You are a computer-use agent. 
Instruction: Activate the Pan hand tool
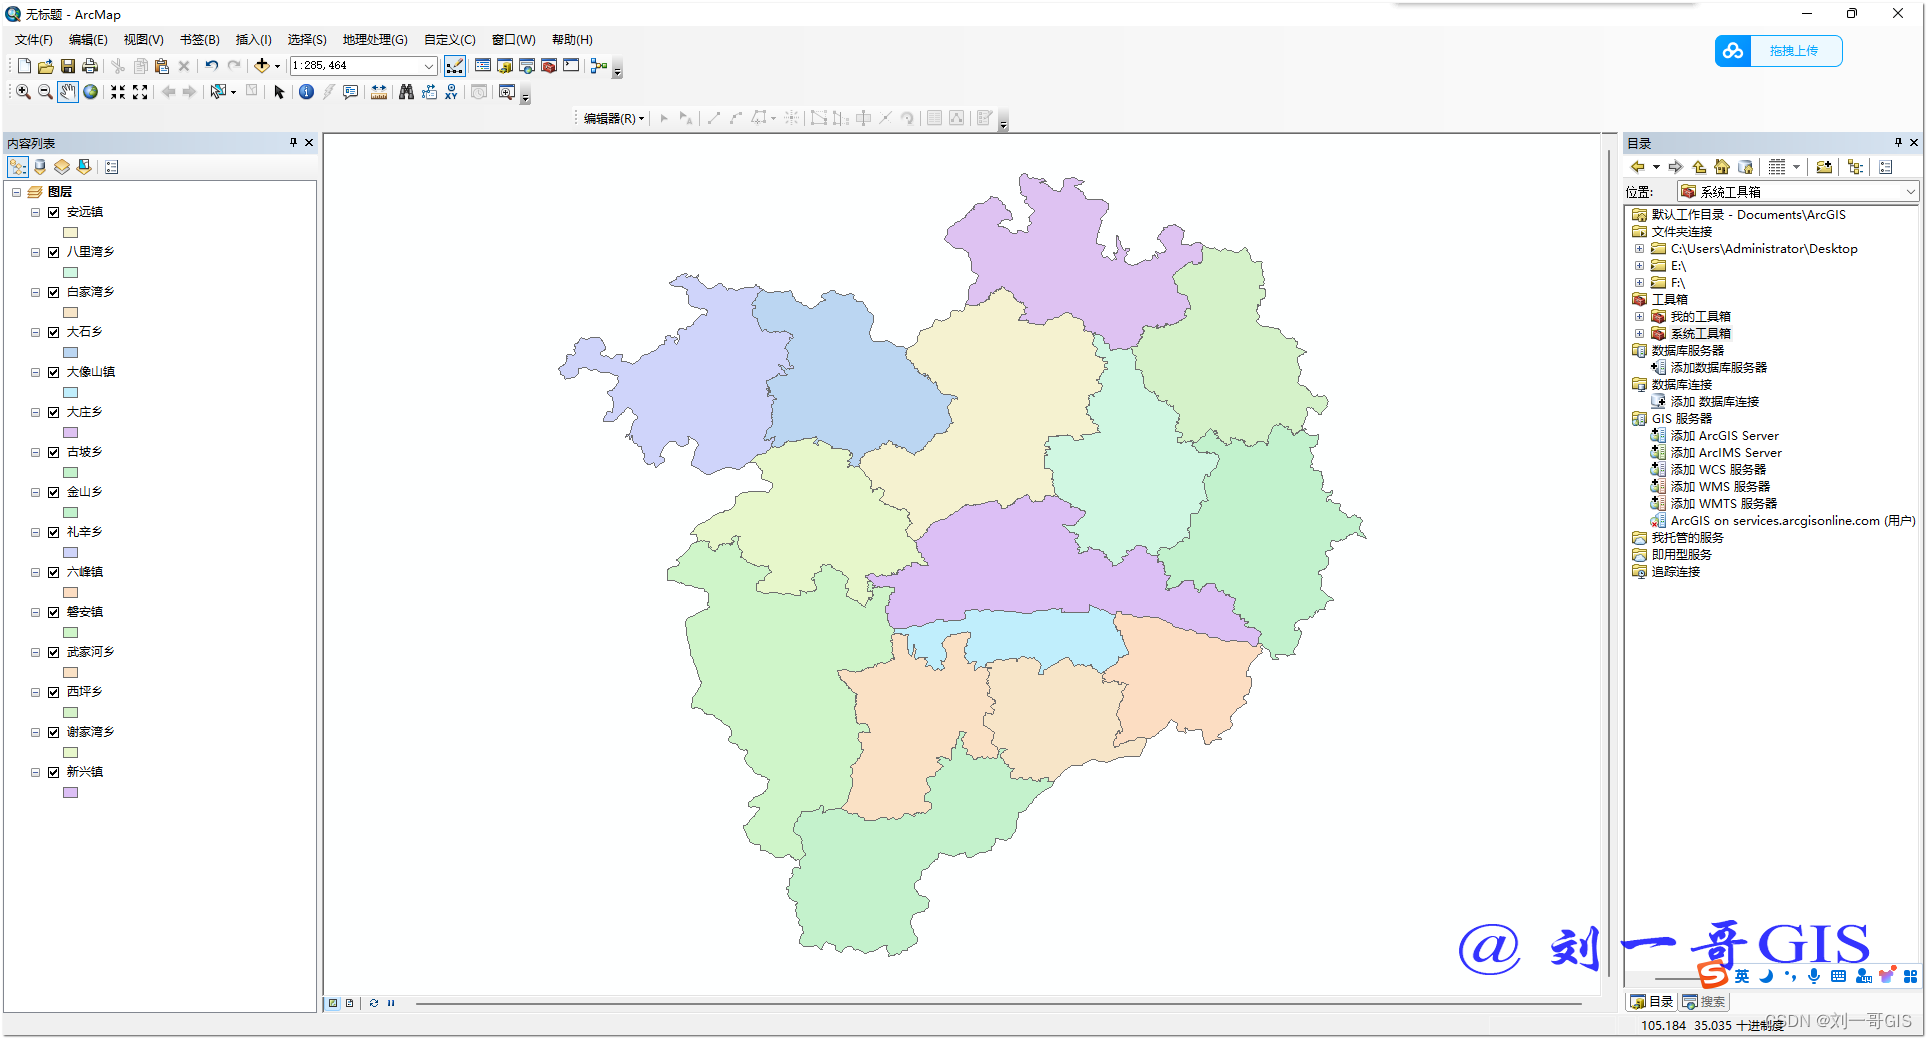67,92
